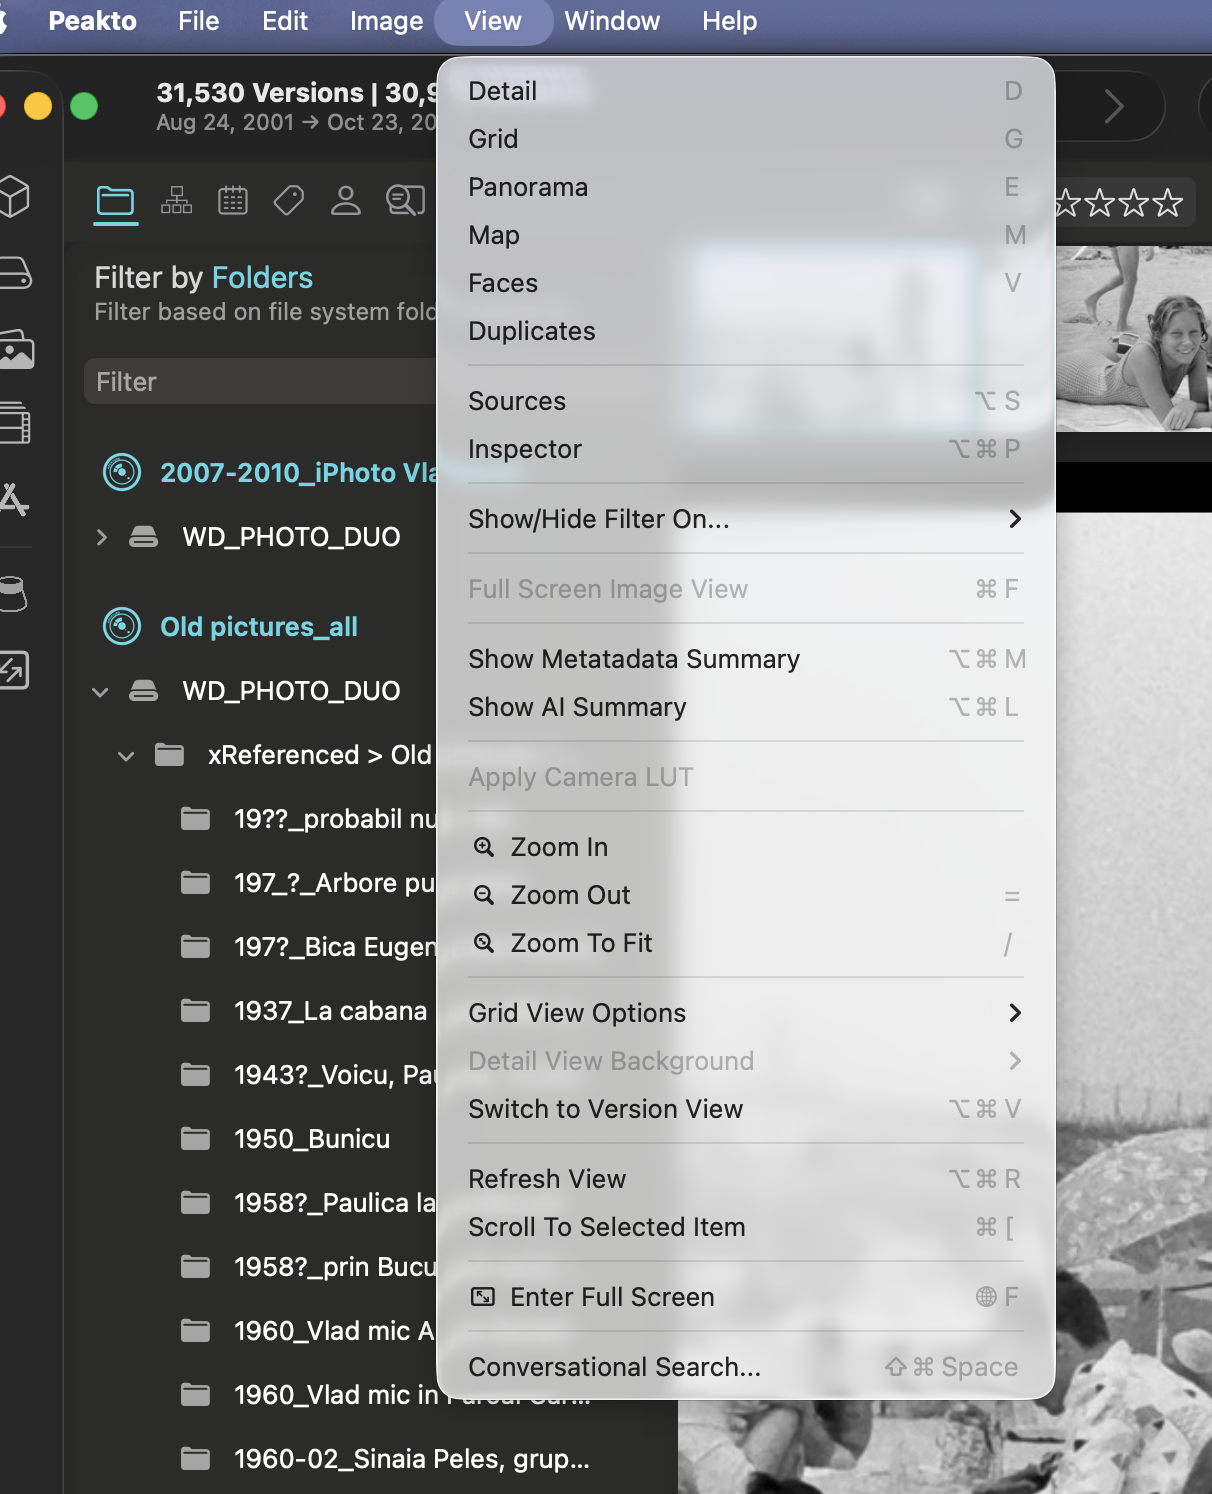Open the Window menu

coord(612,21)
